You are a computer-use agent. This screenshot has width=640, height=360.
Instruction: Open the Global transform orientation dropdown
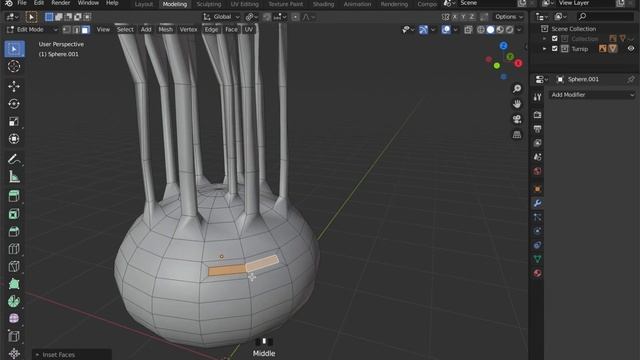click(222, 17)
